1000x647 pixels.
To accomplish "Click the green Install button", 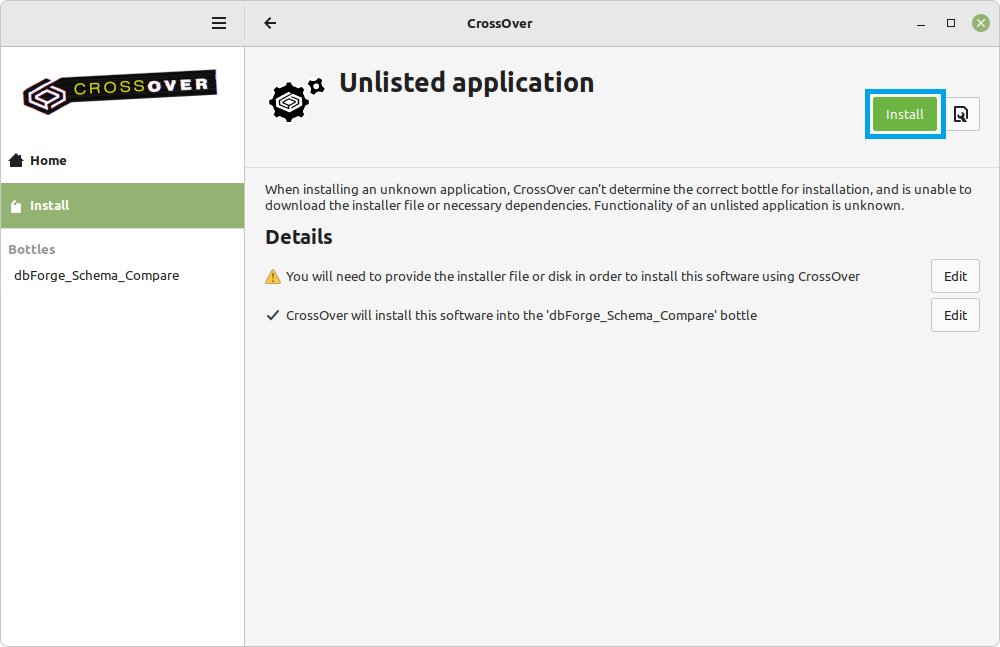I will (x=904, y=114).
